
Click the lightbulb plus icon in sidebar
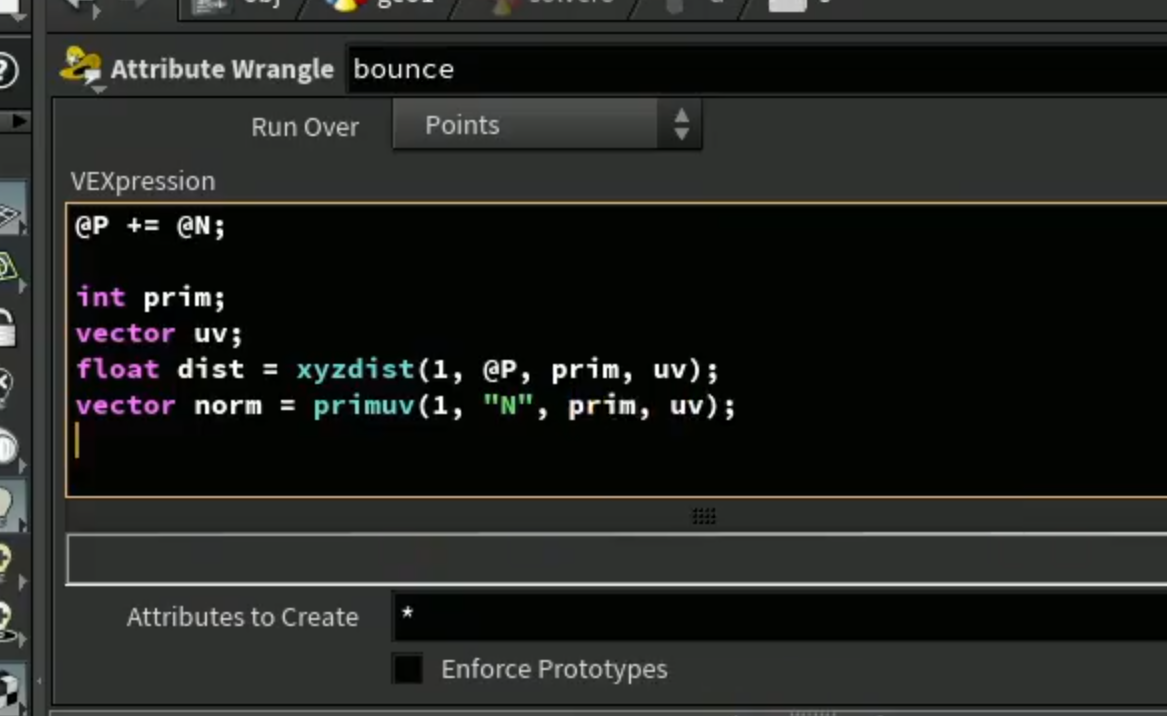point(6,560)
